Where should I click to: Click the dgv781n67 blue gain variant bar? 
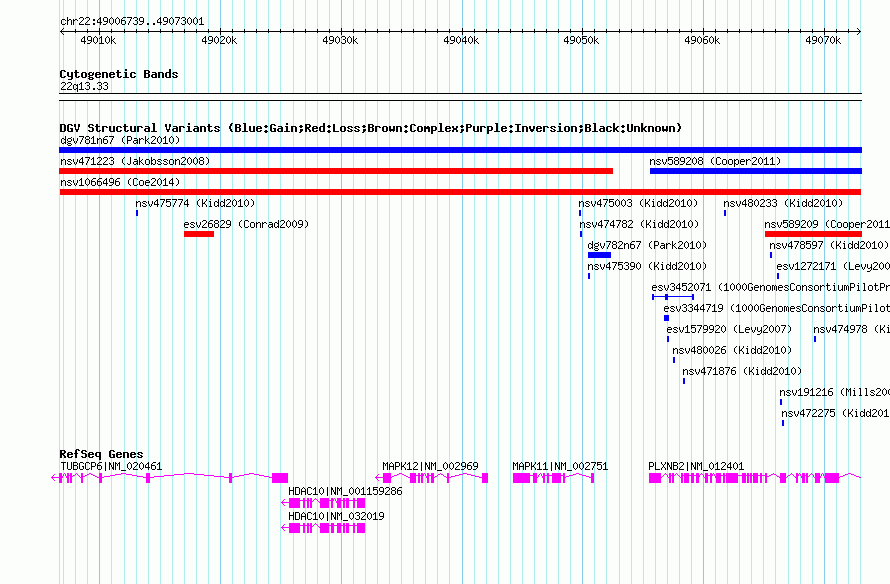[460, 150]
